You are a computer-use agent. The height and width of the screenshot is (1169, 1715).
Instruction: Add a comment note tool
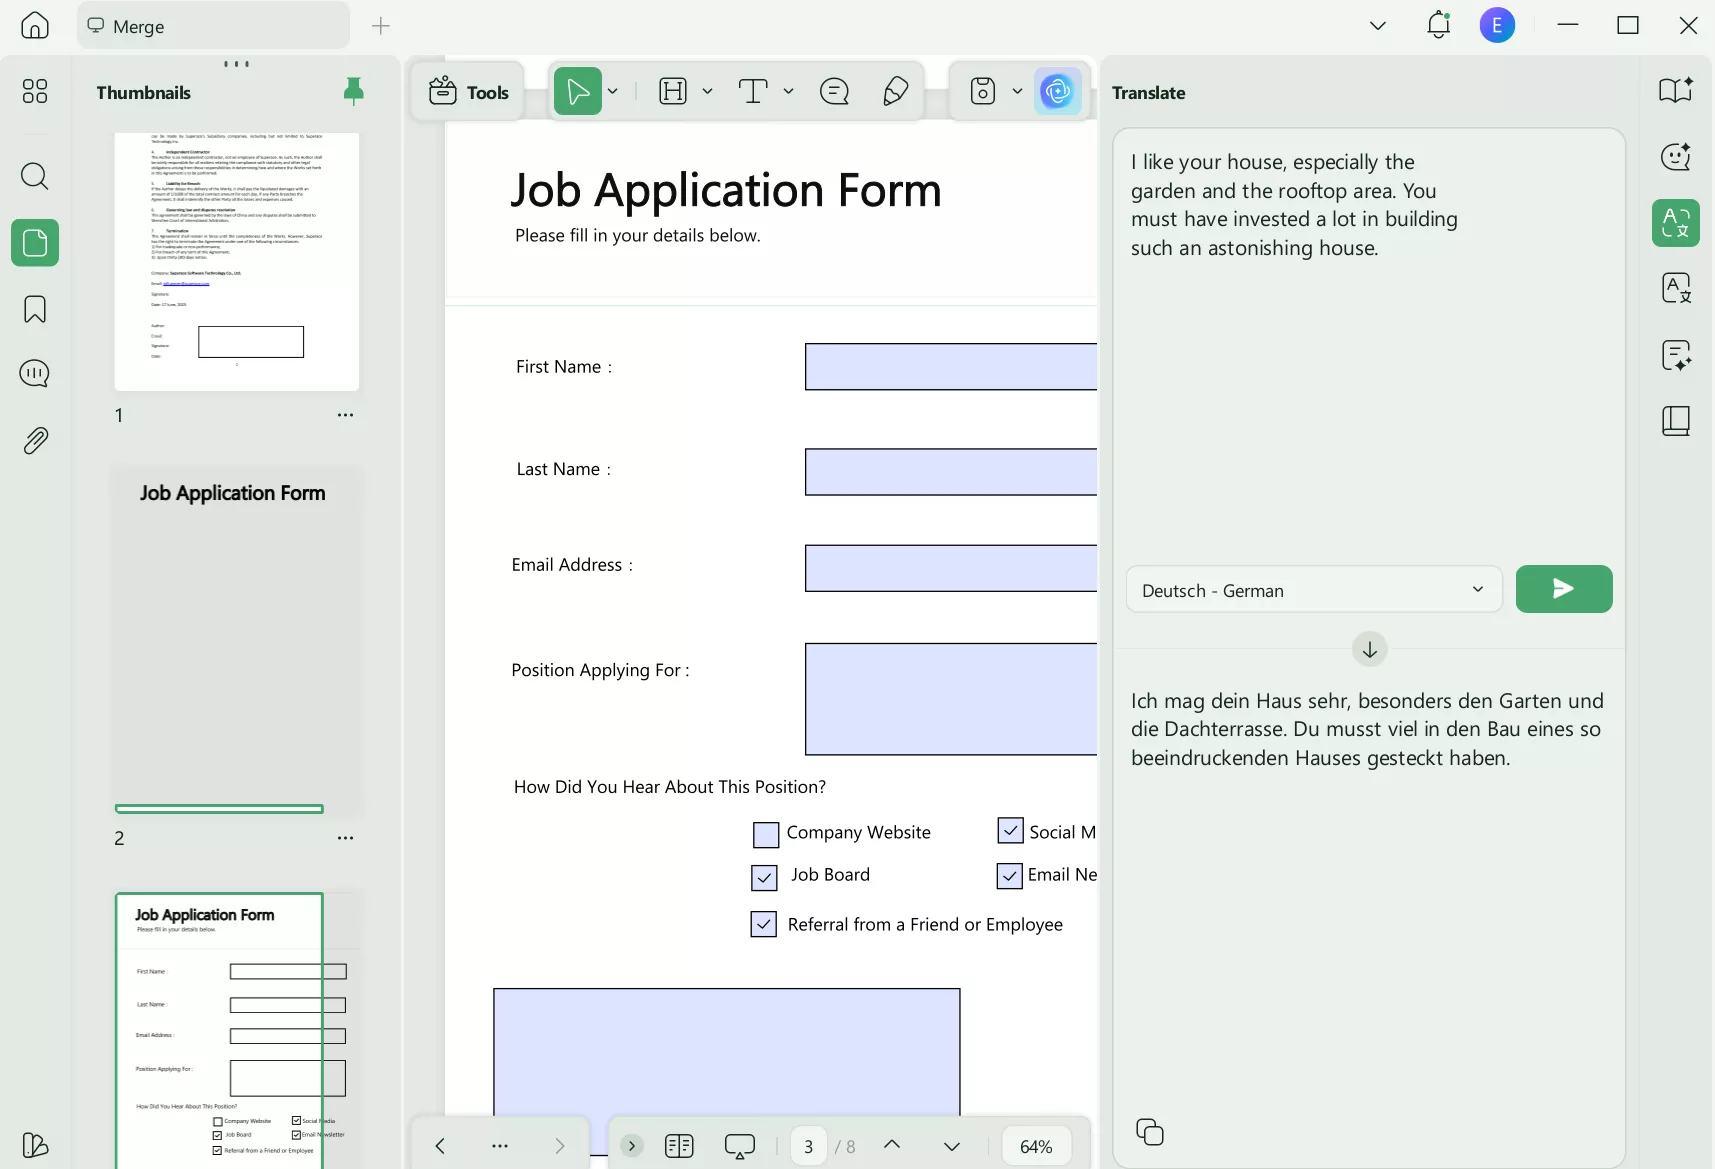click(x=834, y=91)
